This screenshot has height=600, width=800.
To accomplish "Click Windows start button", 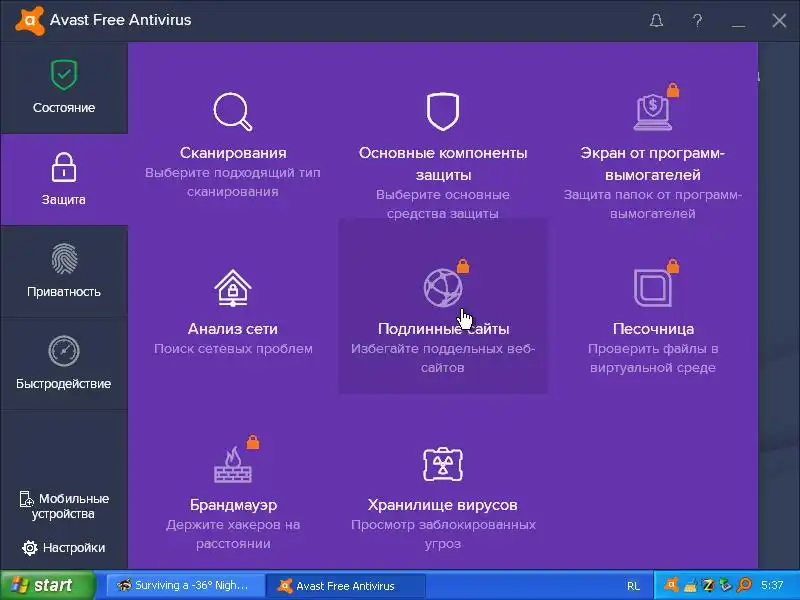I will (x=48, y=585).
